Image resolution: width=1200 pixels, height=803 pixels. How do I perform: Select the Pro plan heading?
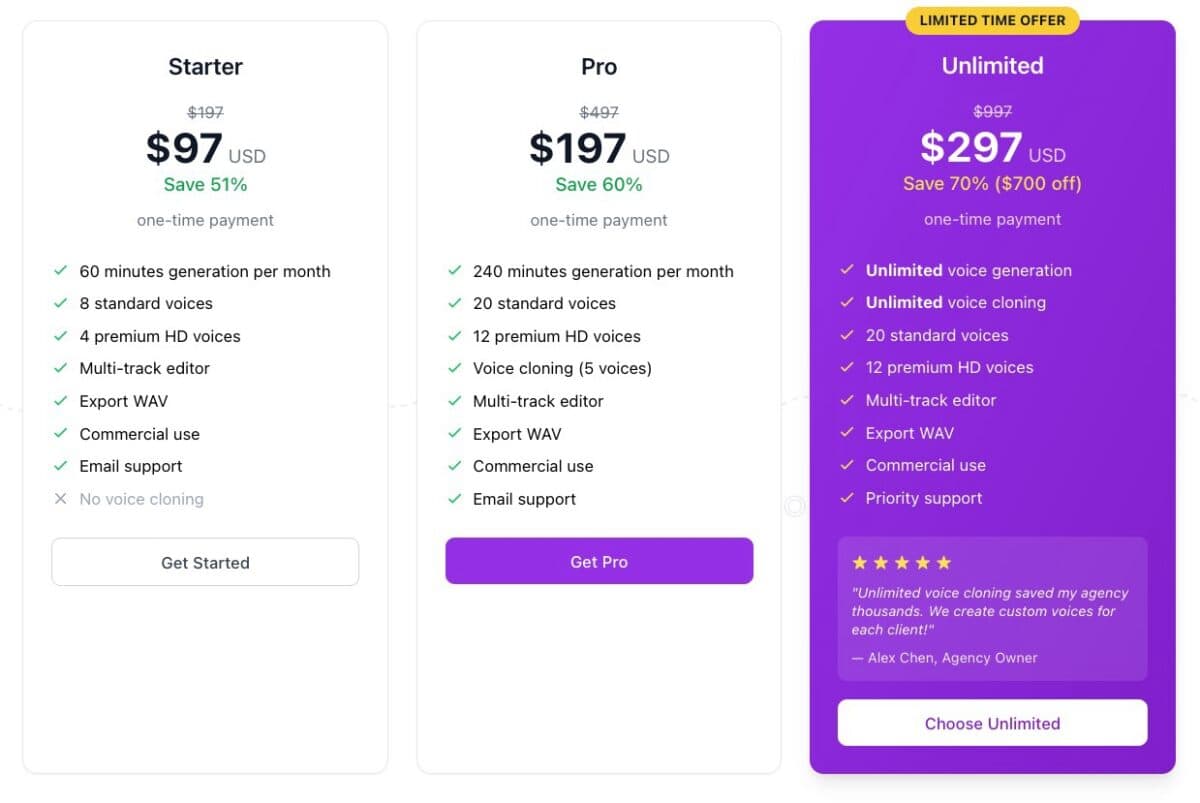tap(598, 66)
